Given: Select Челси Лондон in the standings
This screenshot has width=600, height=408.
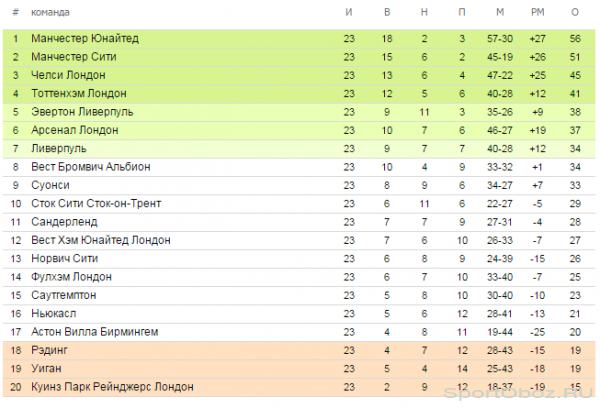Looking at the screenshot, I should 68,75.
